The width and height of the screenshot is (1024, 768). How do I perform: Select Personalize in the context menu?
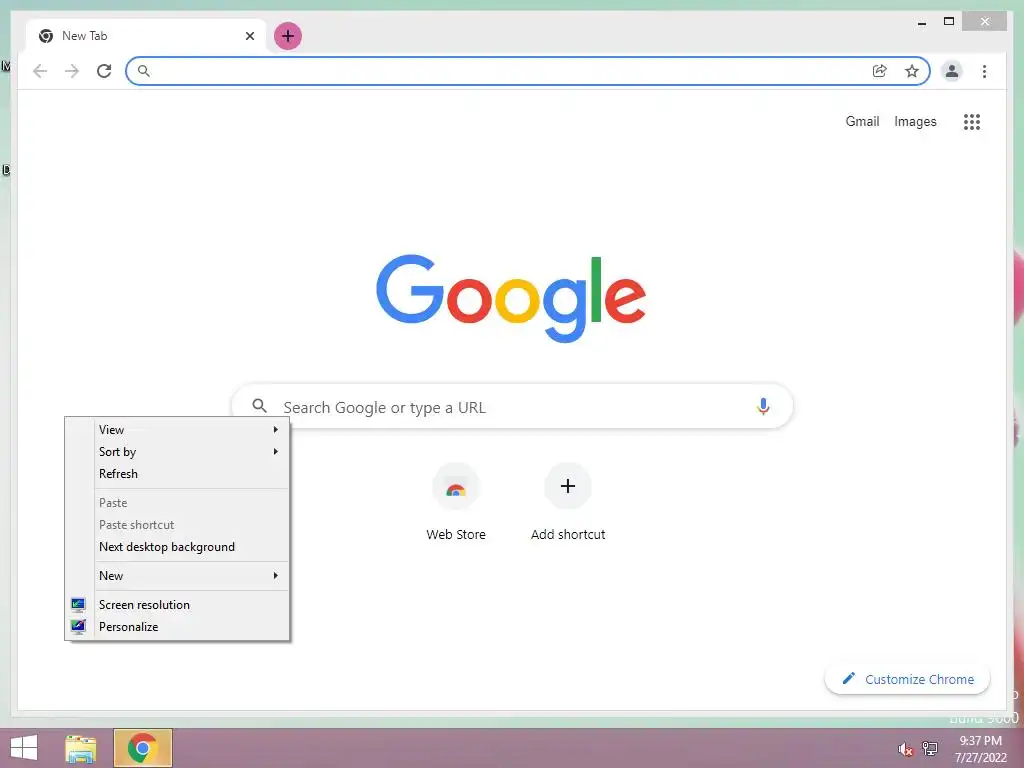[x=177, y=627]
